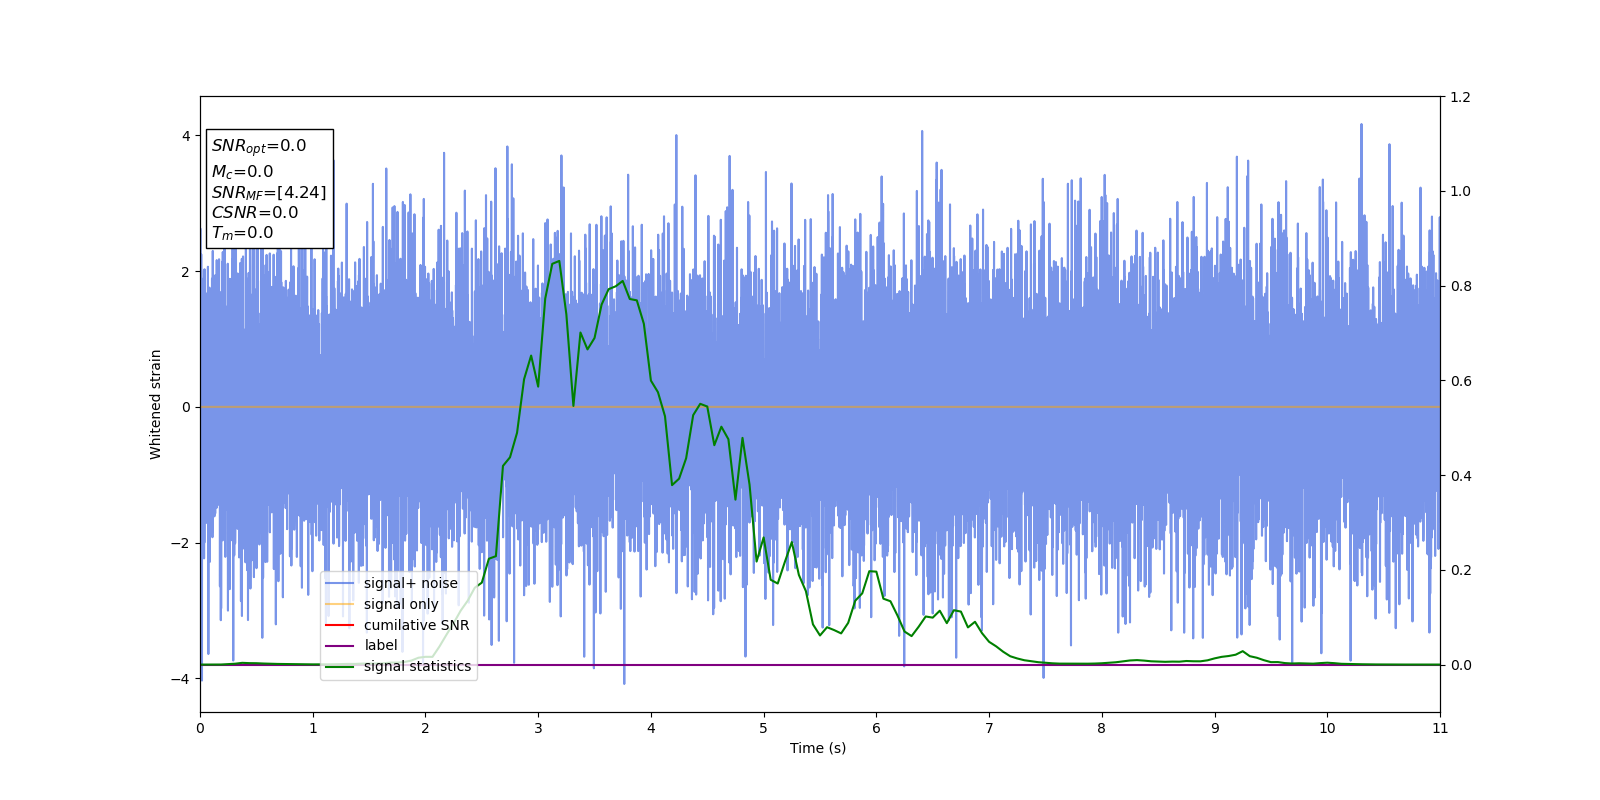
Task: Click the green line swatch for signal statistics
Action: pyautogui.click(x=340, y=666)
